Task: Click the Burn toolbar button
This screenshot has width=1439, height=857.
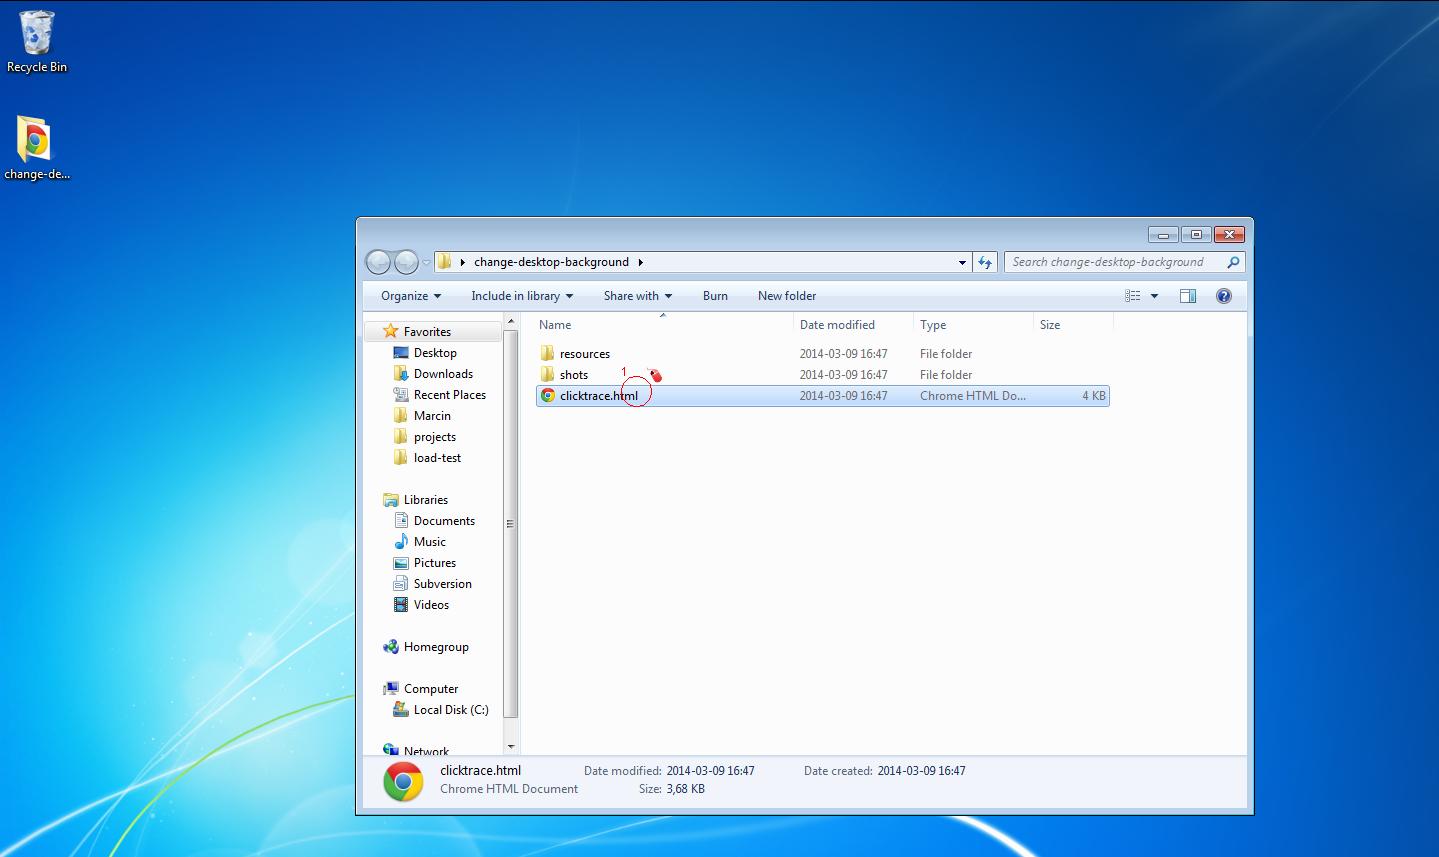Action: [x=715, y=296]
